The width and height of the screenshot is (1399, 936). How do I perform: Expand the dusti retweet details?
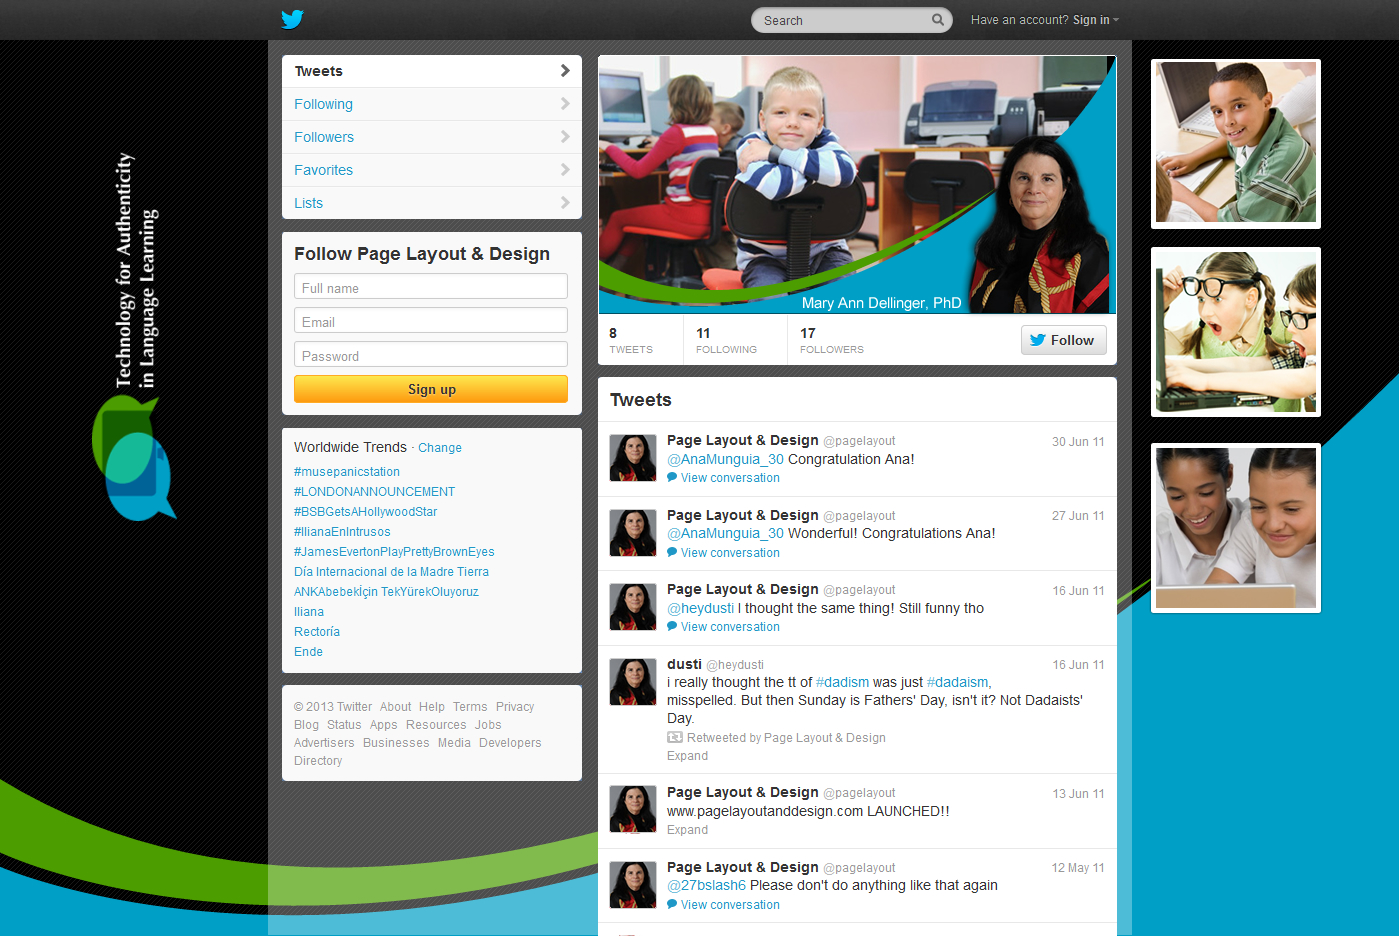point(687,756)
